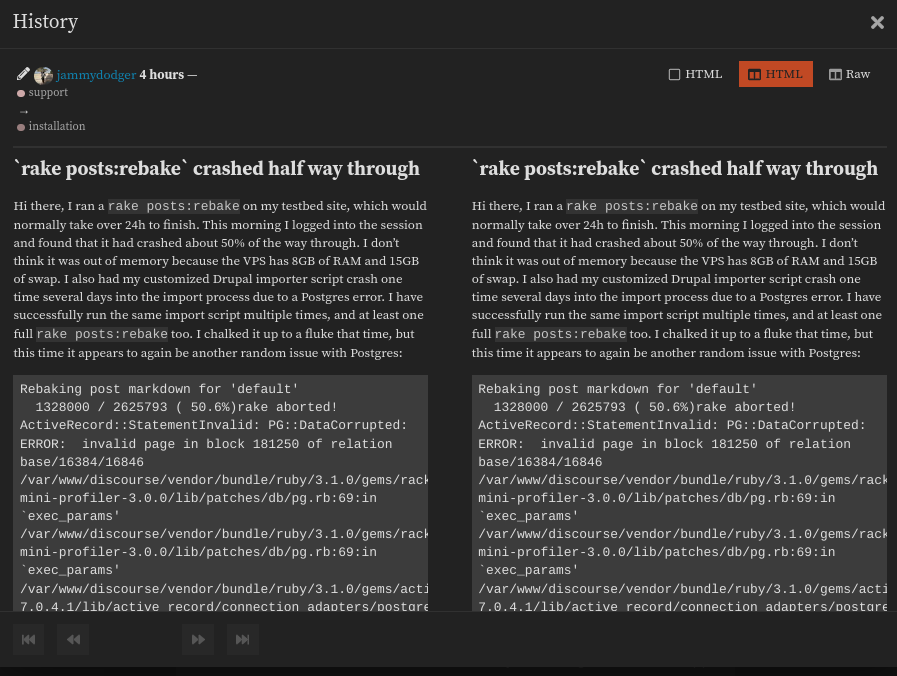Image resolution: width=897 pixels, height=676 pixels.
Task: Open jammydodger's user profile link
Action: [96, 75]
